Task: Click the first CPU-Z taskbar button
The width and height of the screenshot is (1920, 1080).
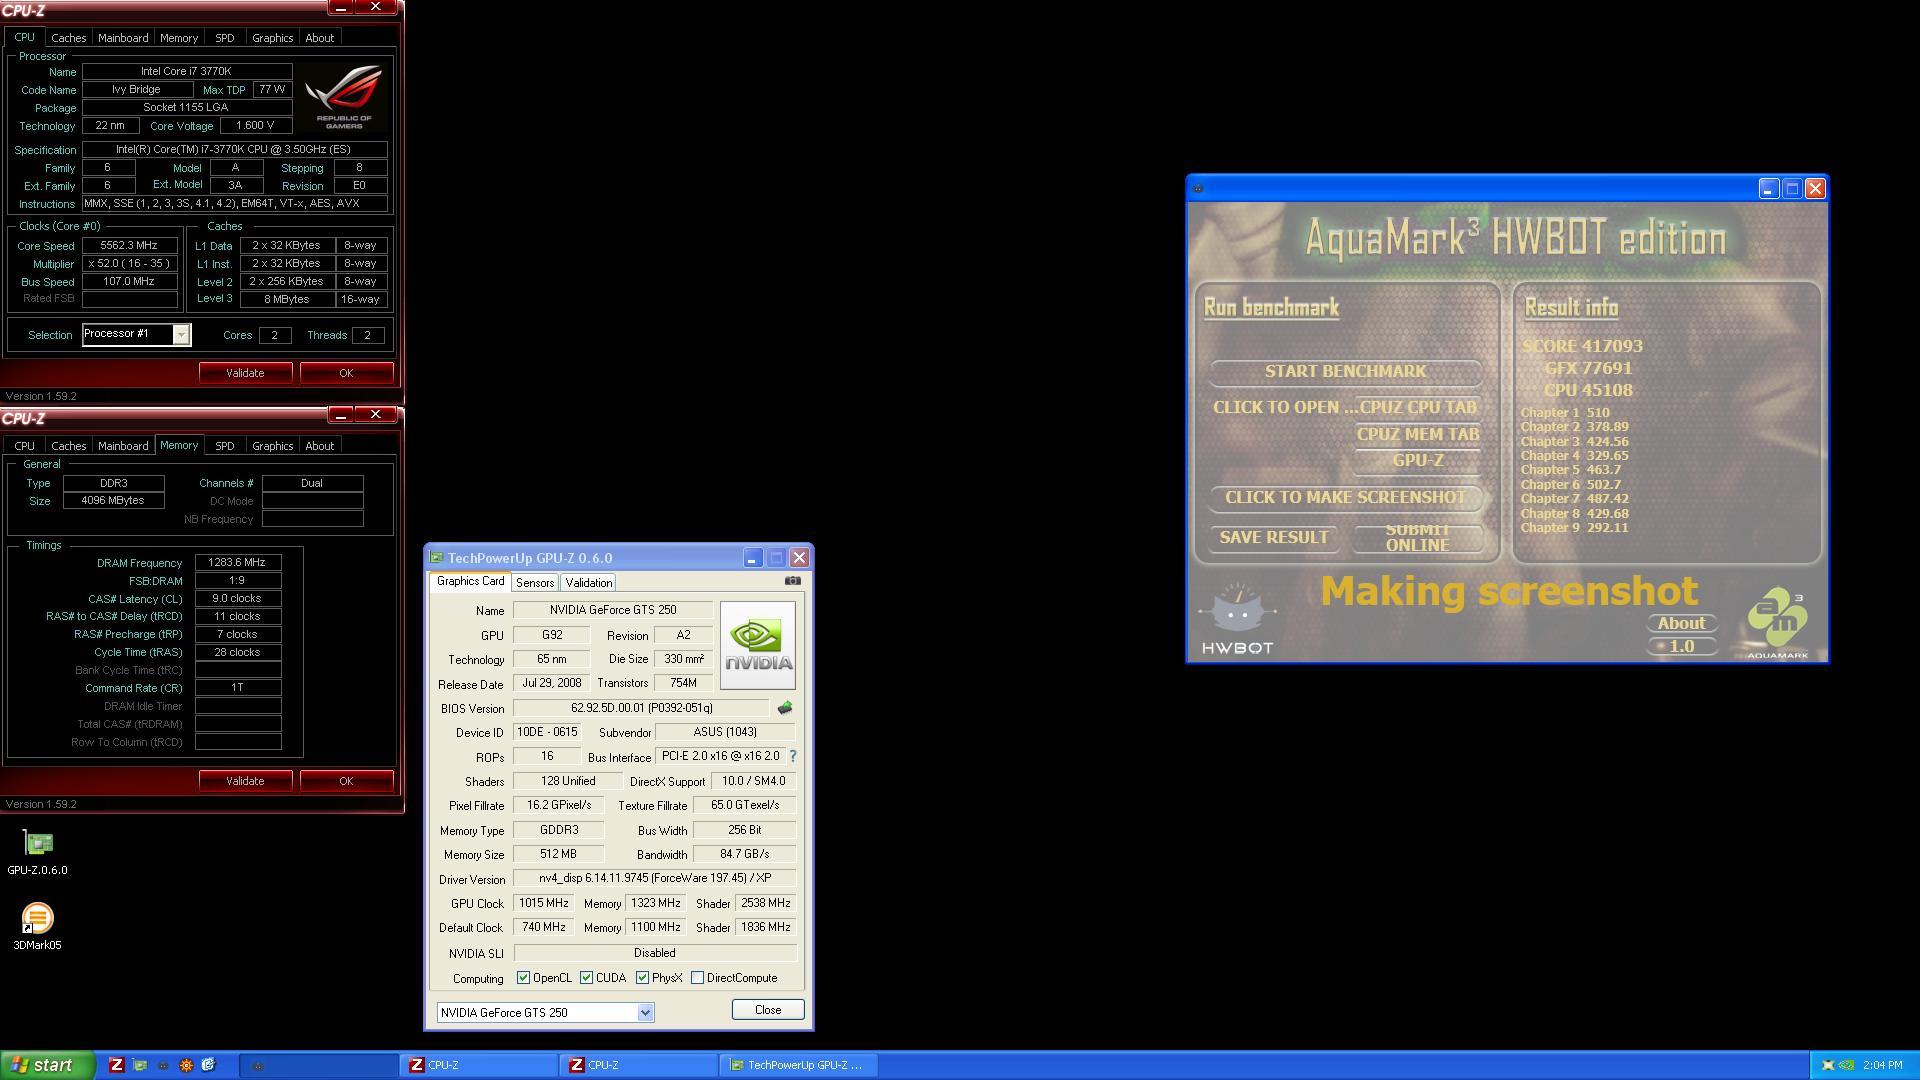Action: tap(479, 1065)
